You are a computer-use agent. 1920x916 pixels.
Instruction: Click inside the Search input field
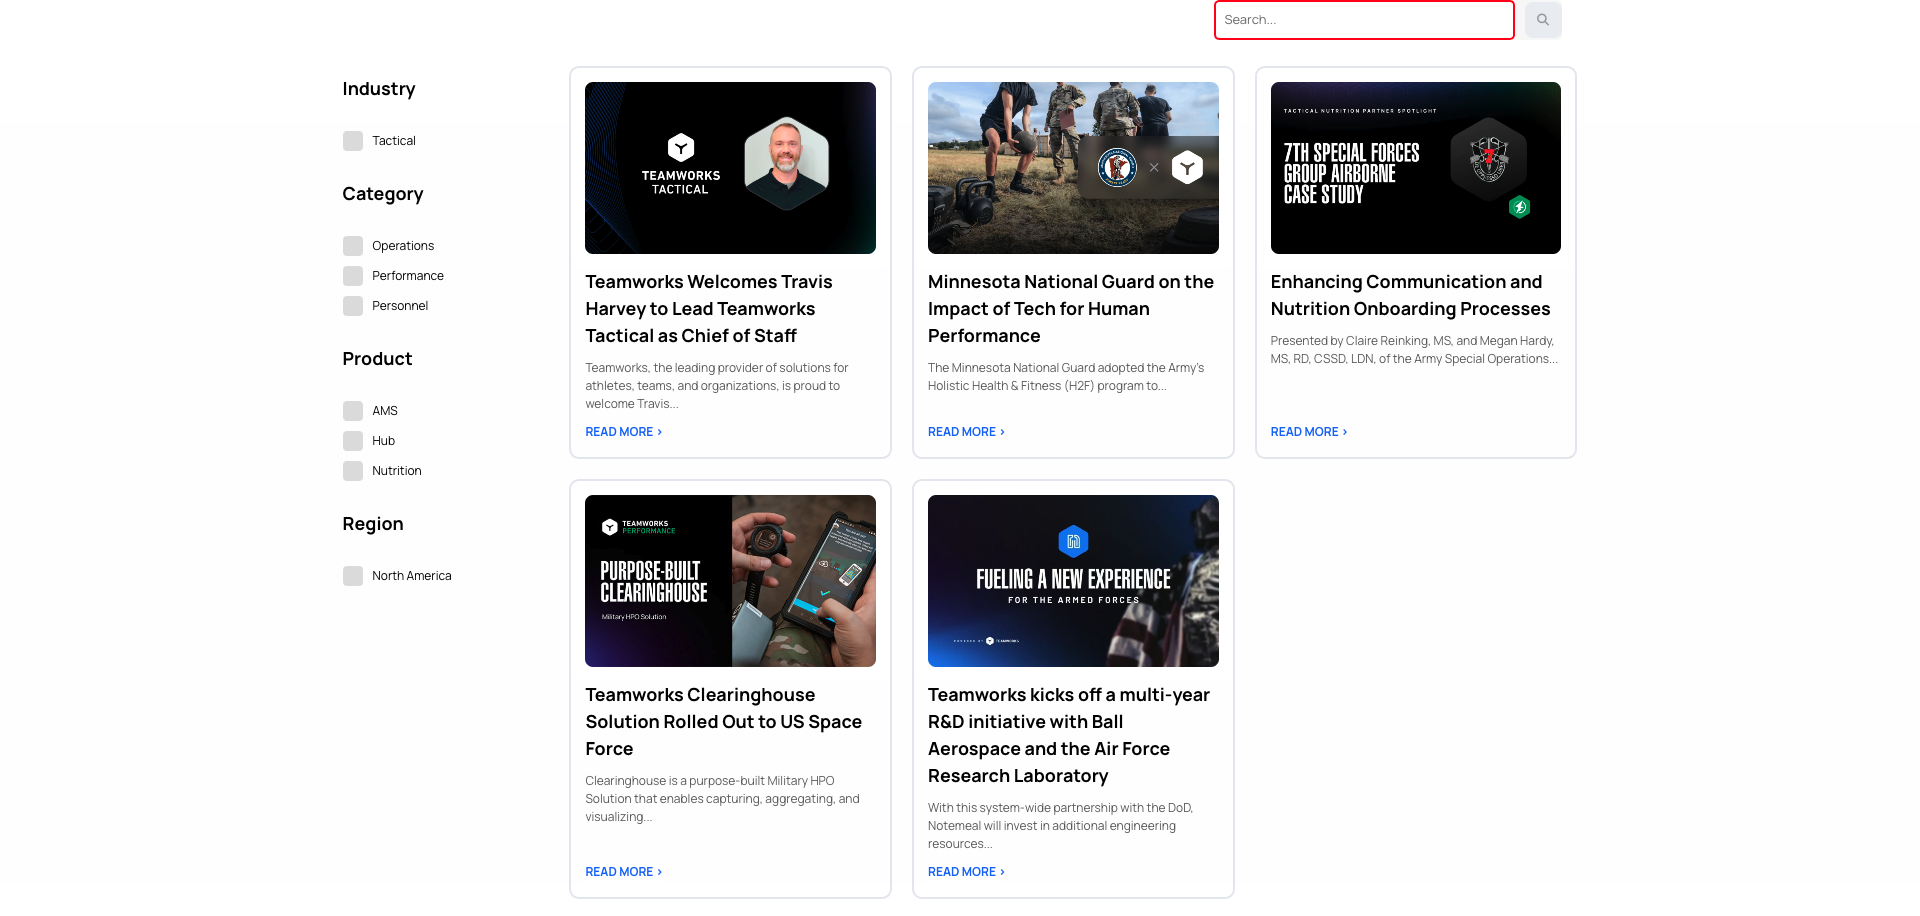(x=1363, y=19)
